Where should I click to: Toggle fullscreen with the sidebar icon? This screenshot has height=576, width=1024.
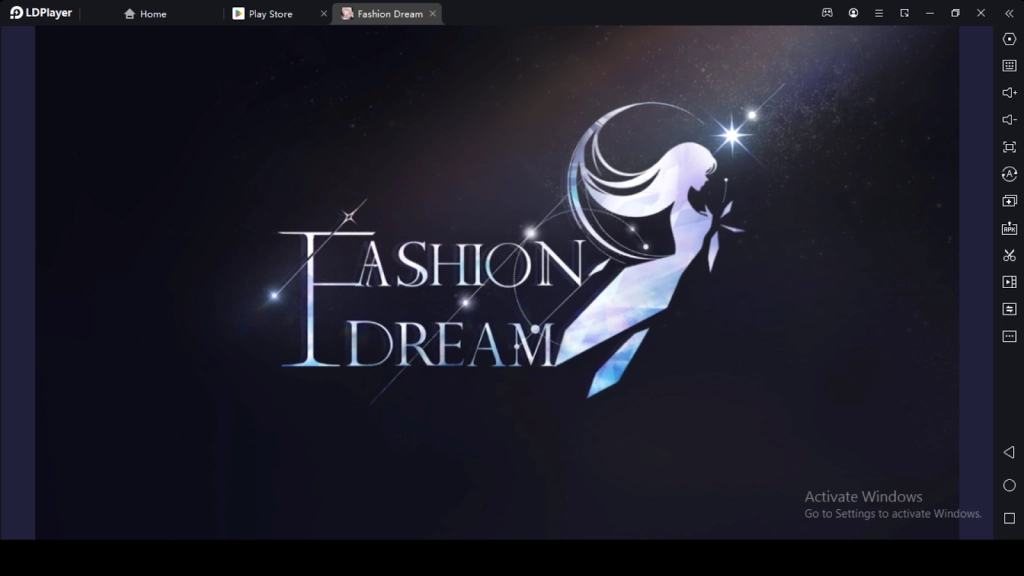[1009, 147]
